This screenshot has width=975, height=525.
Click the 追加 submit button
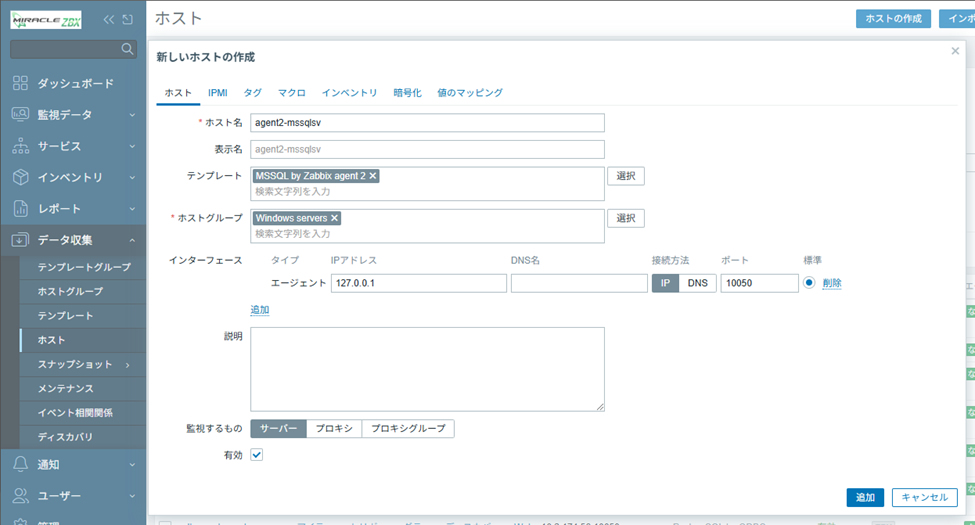[x=864, y=497]
